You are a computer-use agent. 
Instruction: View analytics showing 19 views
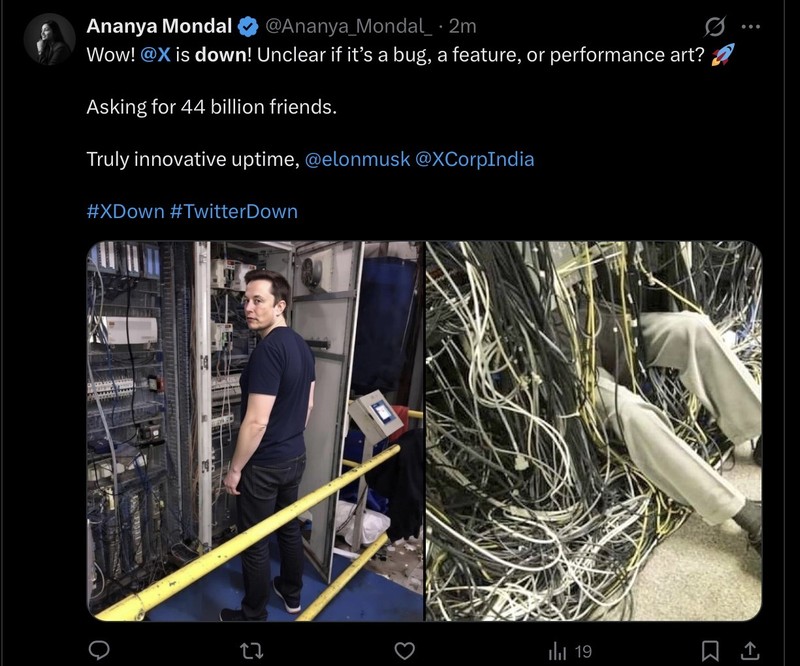pos(564,648)
